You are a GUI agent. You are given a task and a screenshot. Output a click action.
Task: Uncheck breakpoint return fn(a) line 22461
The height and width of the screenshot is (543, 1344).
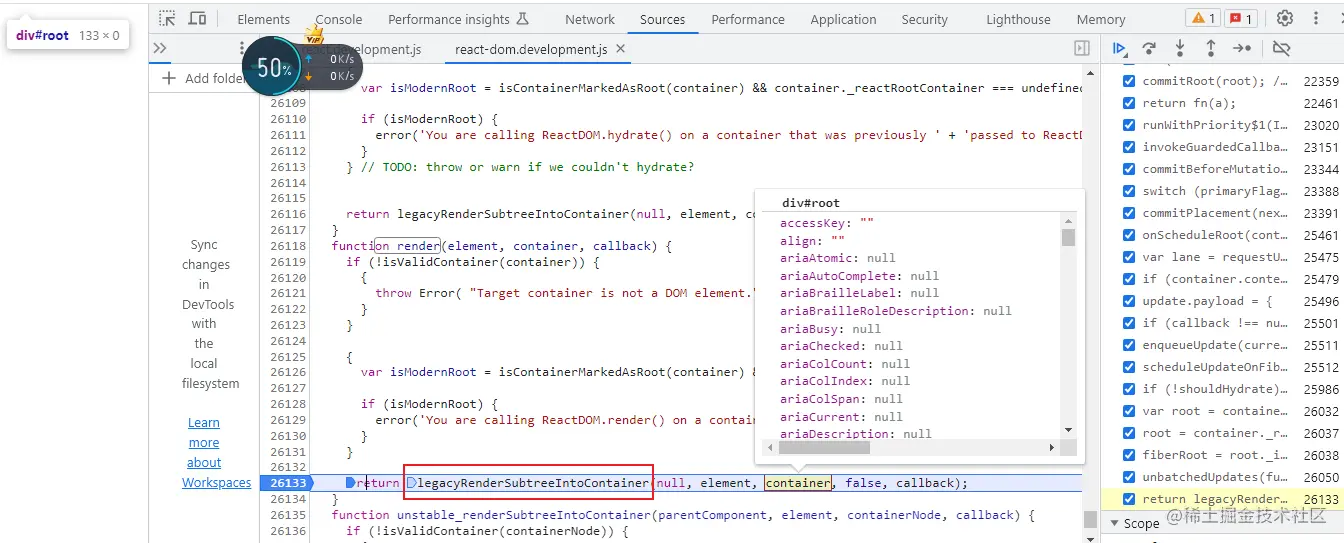point(1129,103)
